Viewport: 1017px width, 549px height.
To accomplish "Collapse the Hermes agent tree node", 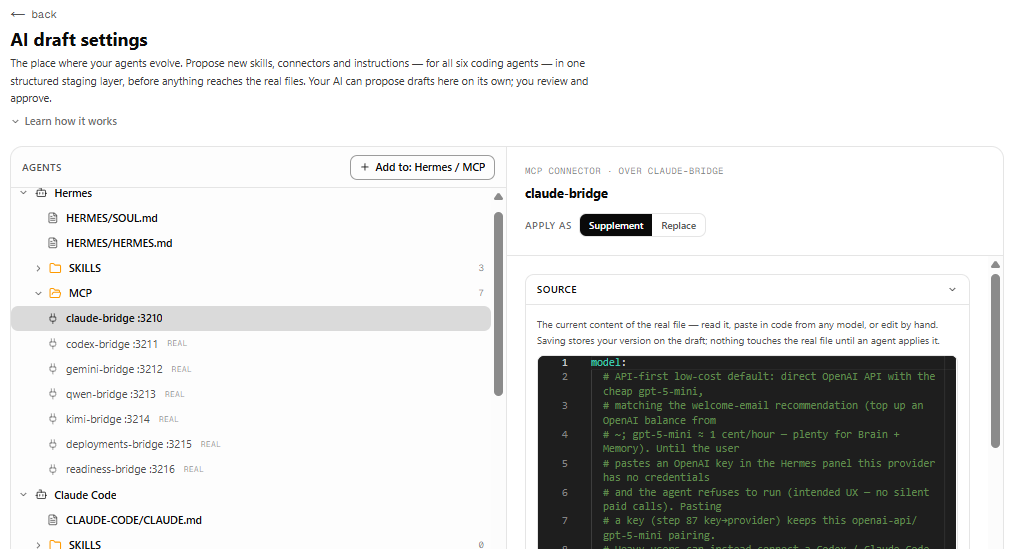I will 23,193.
